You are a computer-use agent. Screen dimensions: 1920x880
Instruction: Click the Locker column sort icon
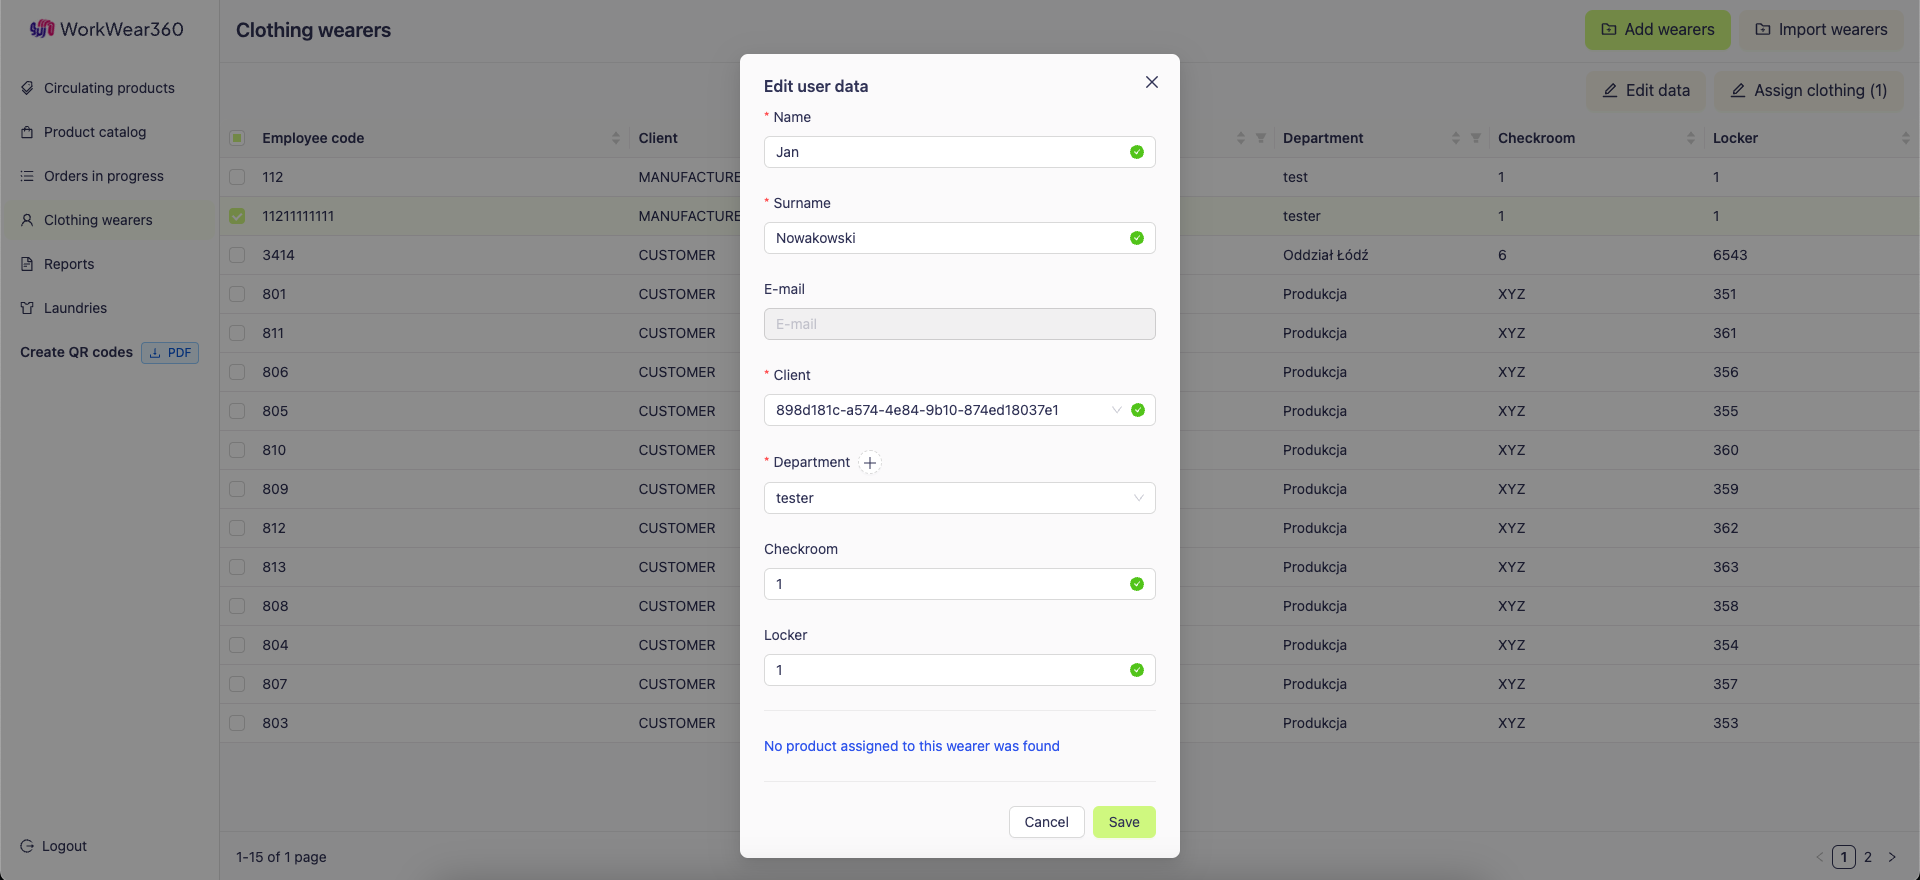pos(1905,138)
